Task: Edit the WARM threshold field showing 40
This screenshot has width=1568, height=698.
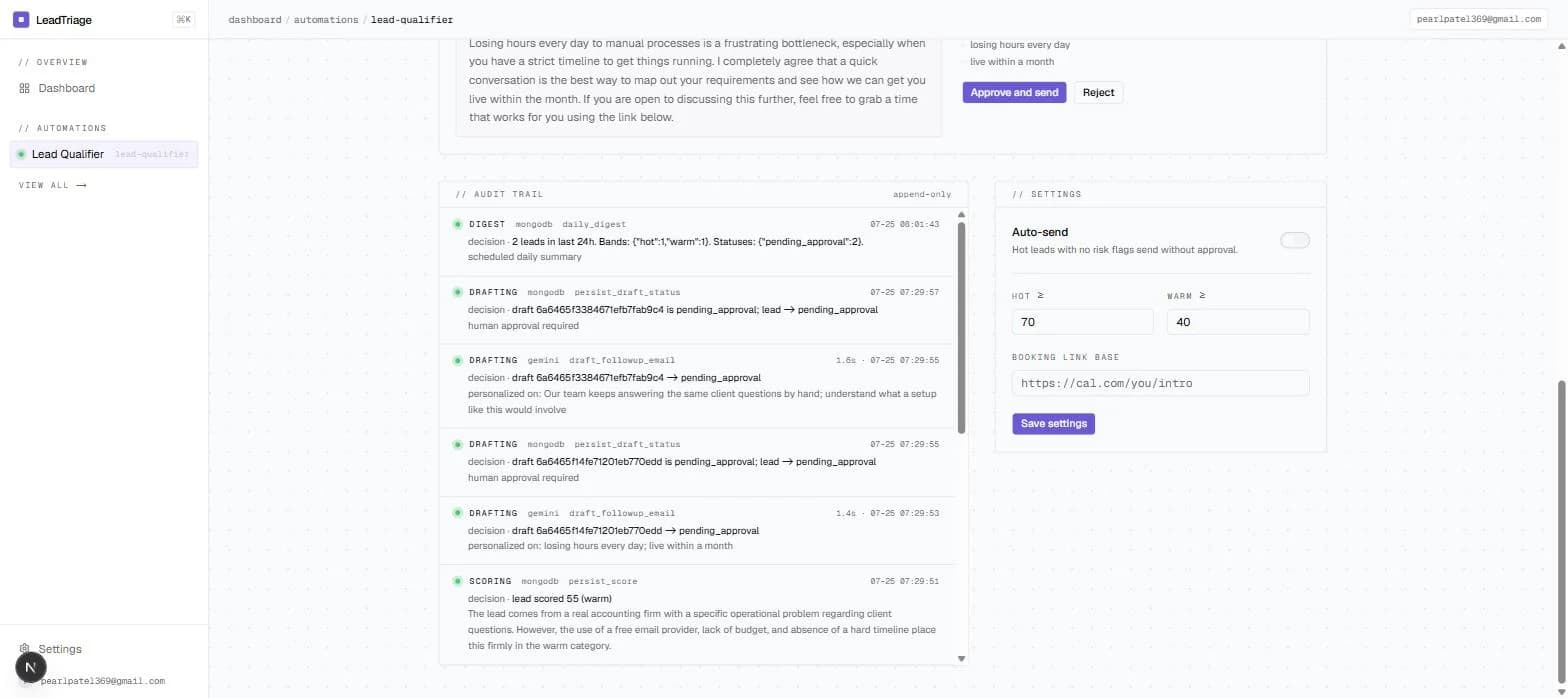Action: (x=1238, y=322)
